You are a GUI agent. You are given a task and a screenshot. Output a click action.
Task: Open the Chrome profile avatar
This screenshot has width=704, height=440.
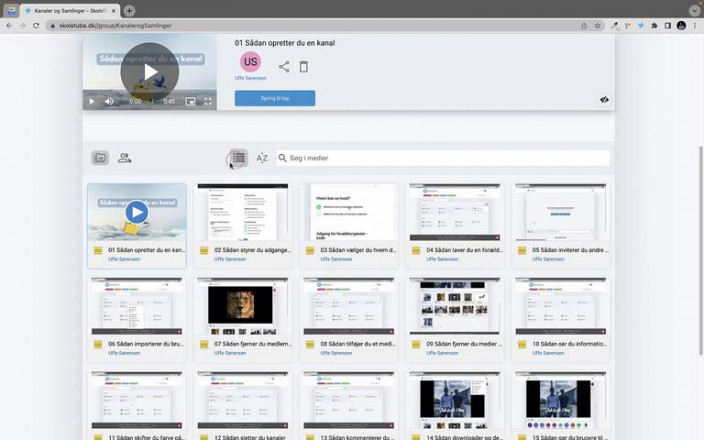pyautogui.click(x=681, y=26)
